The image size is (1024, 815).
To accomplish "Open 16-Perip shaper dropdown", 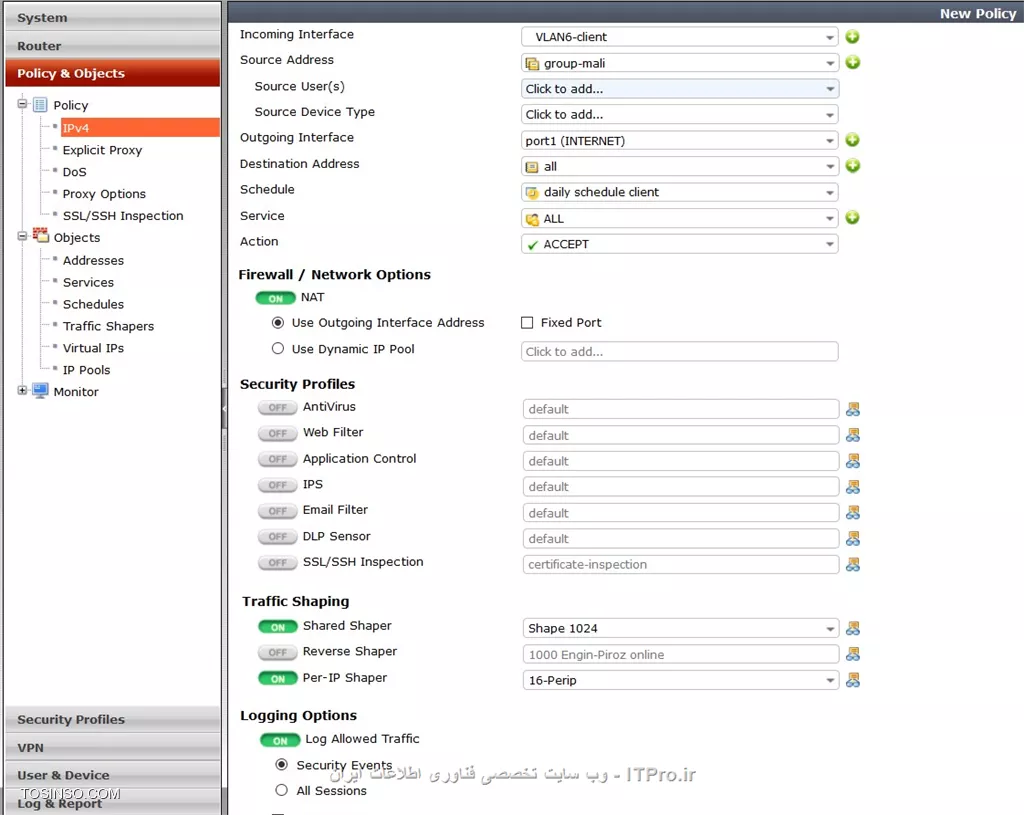I will tap(680, 680).
